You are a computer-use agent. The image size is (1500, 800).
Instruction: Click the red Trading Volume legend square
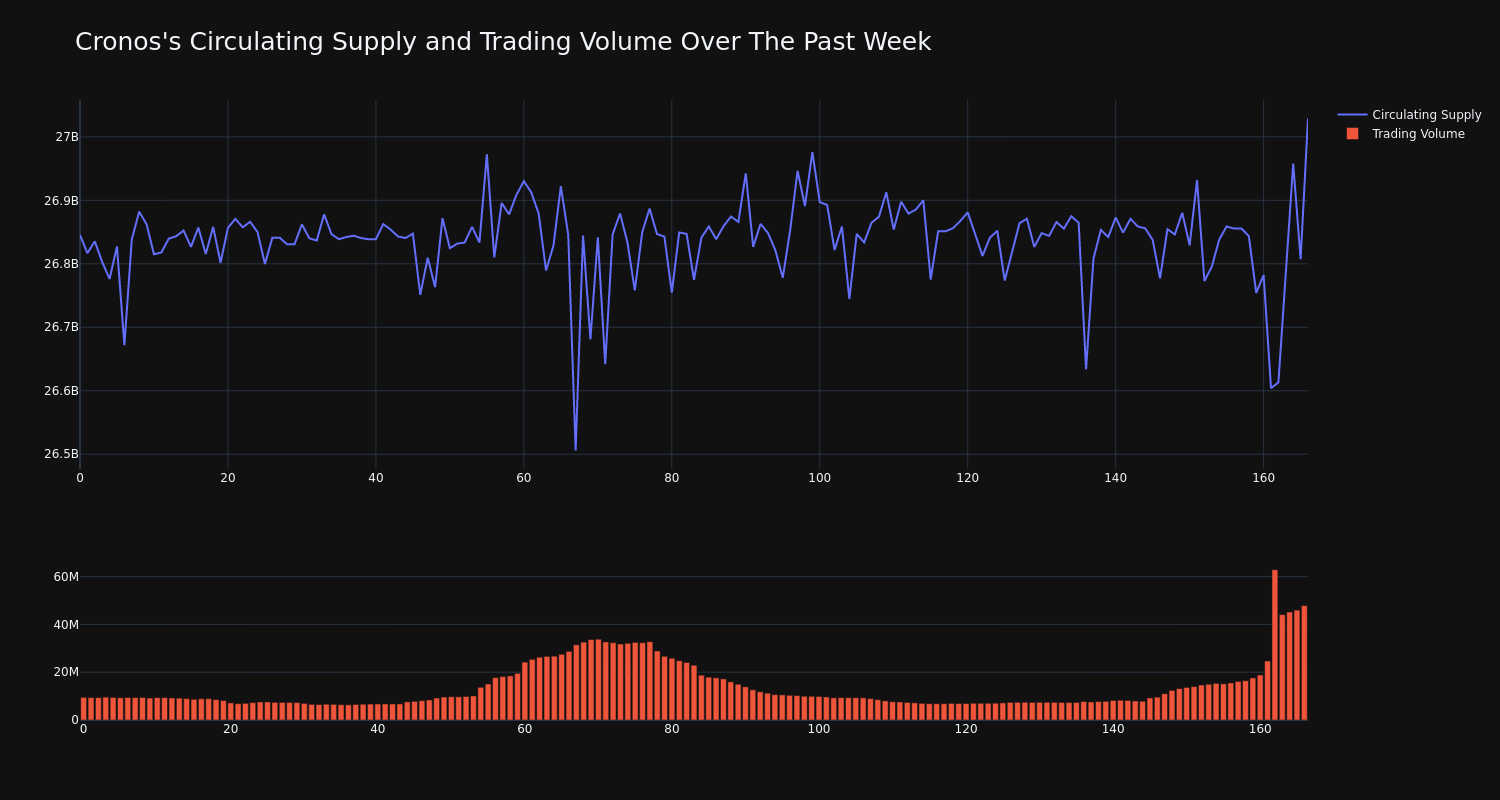(1352, 134)
